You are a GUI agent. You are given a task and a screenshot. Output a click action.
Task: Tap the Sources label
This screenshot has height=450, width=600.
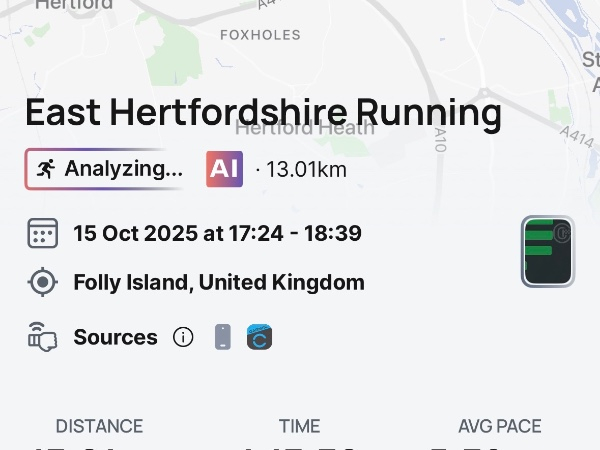point(115,337)
